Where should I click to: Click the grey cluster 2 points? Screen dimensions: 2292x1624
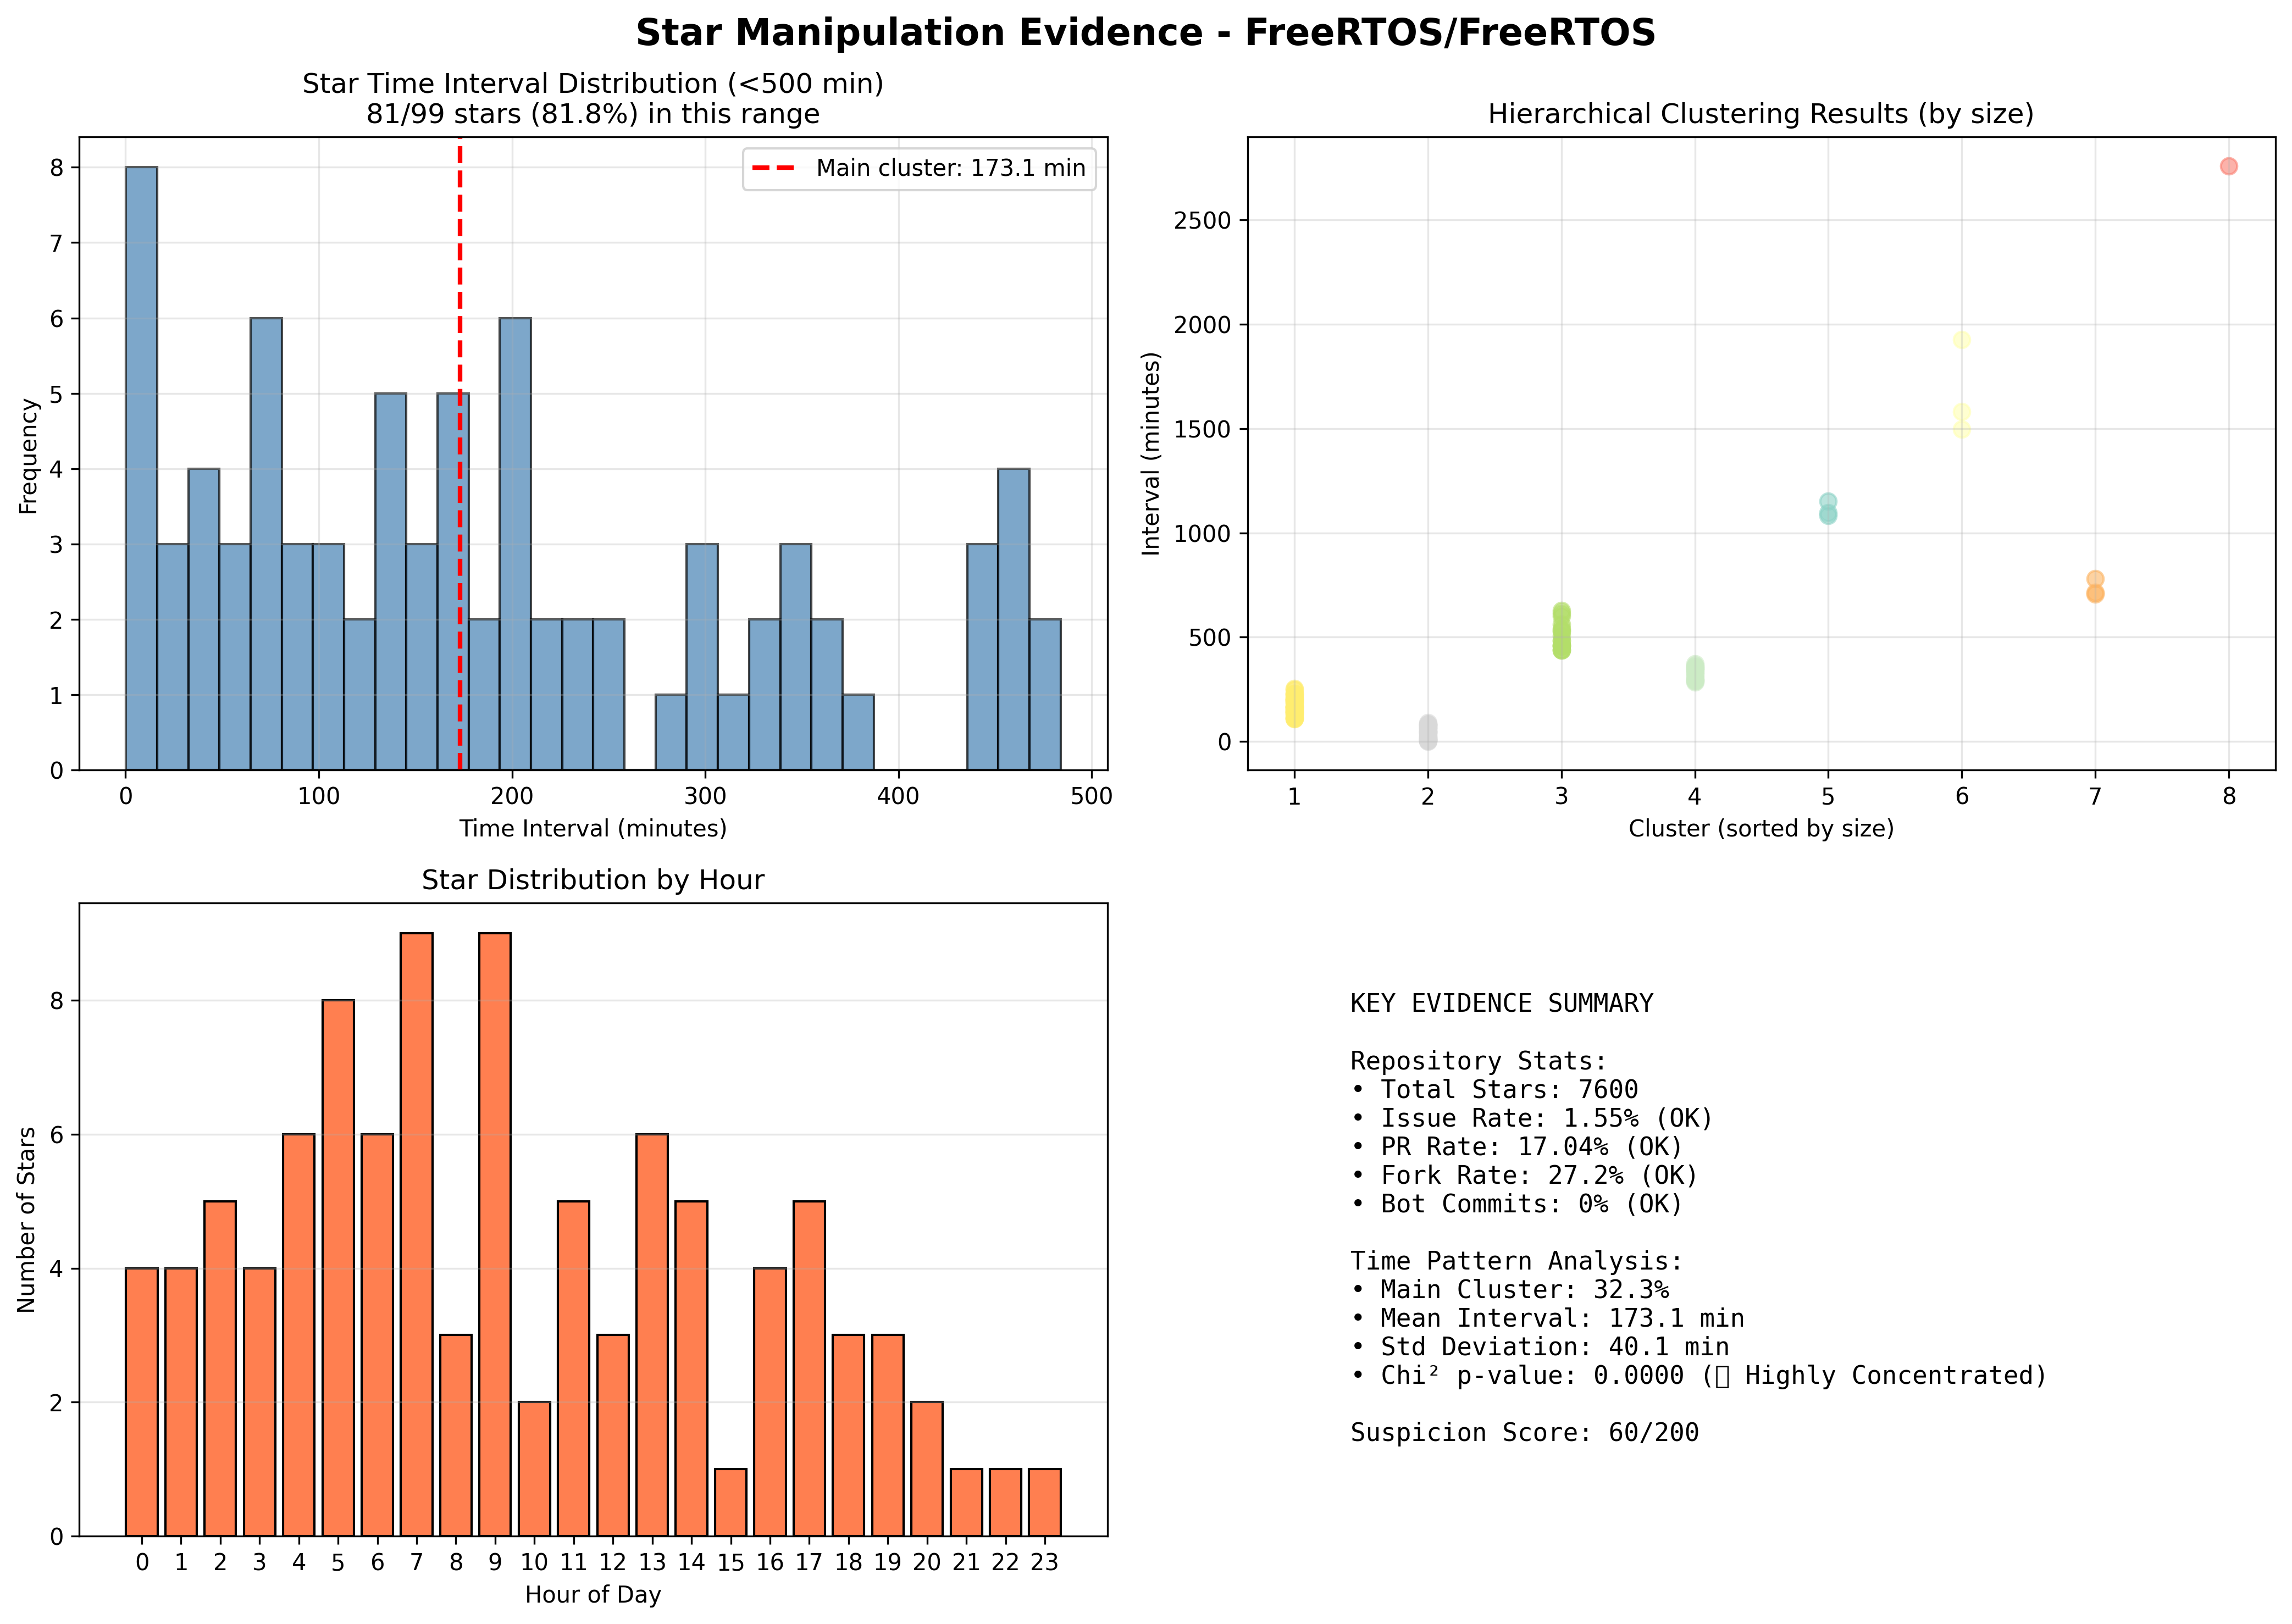(x=1428, y=732)
